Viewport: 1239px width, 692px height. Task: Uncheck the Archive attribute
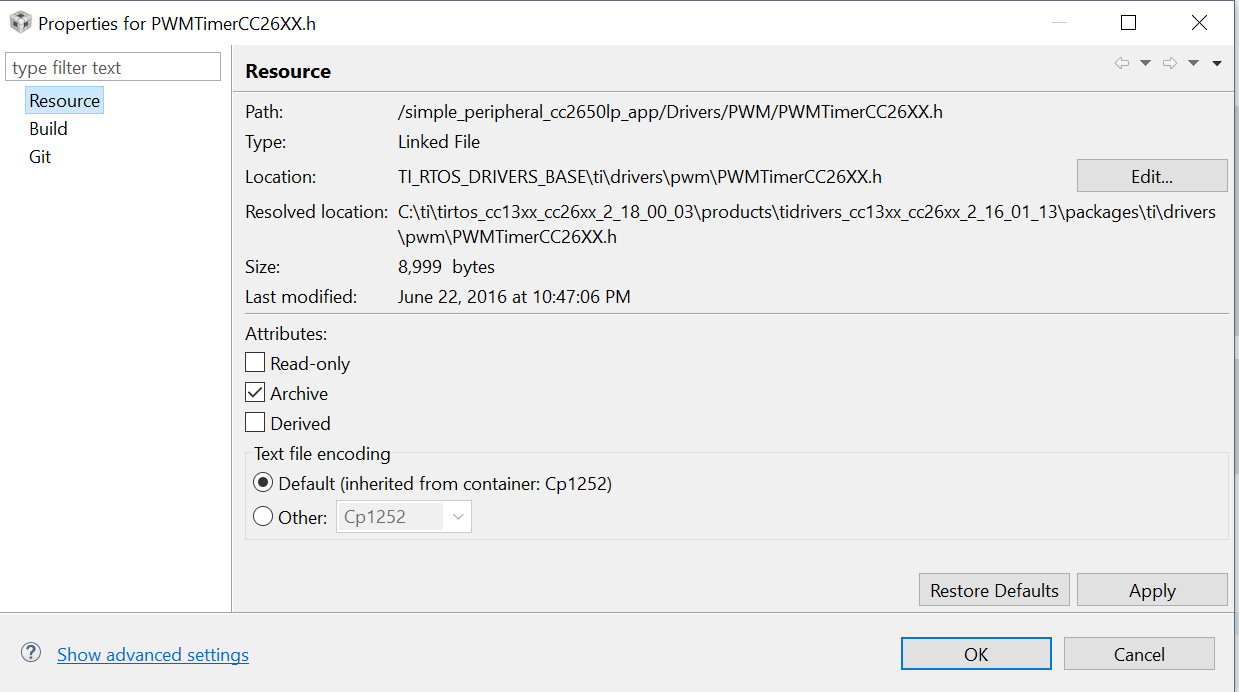pyautogui.click(x=256, y=393)
